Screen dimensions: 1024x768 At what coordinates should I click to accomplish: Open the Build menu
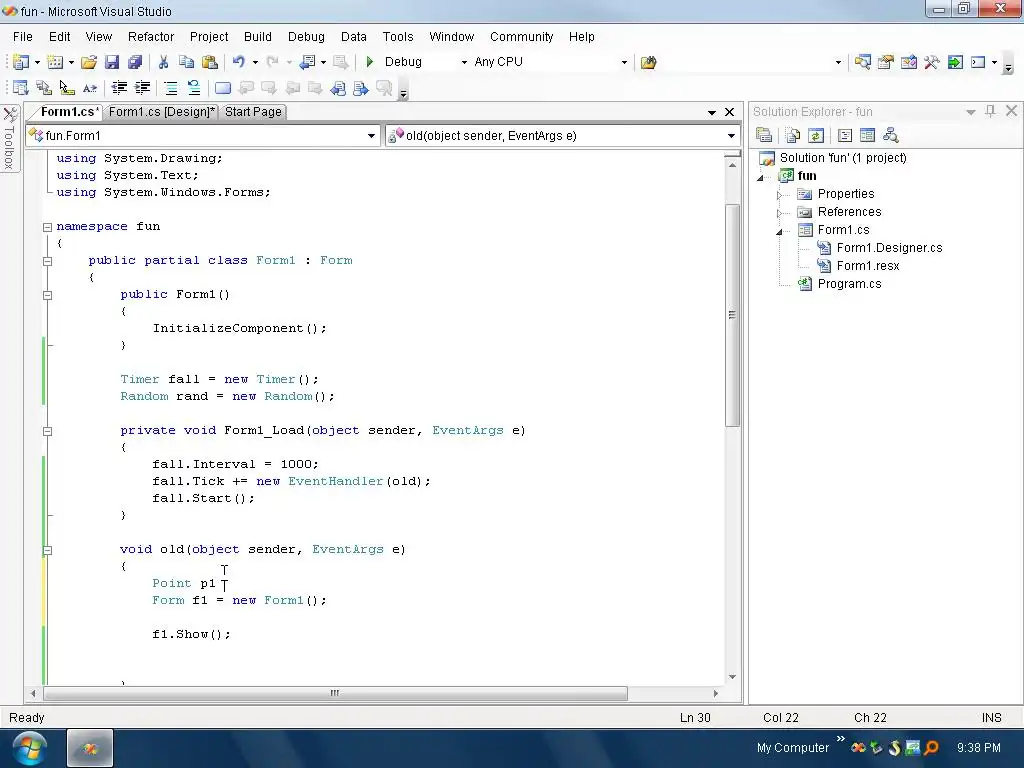[x=258, y=37]
